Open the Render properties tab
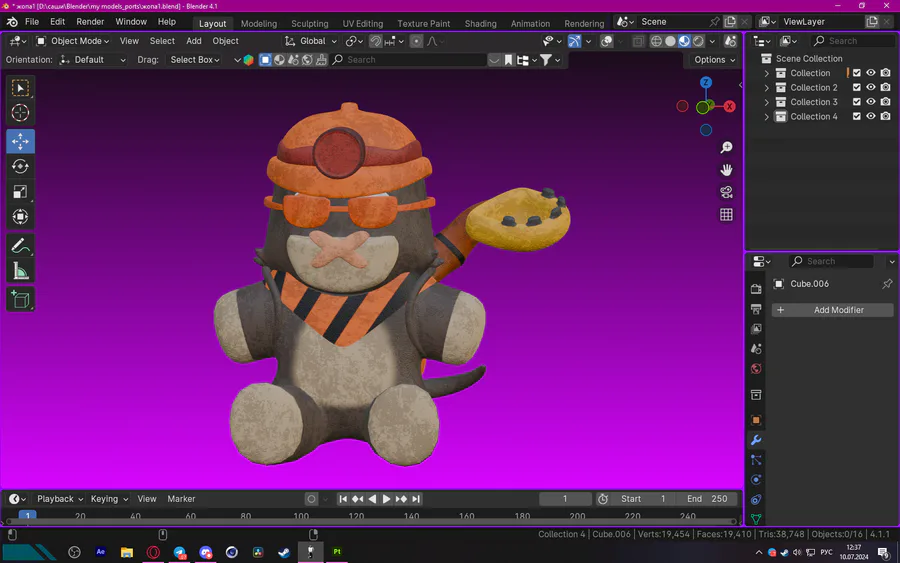900x563 pixels. click(756, 289)
